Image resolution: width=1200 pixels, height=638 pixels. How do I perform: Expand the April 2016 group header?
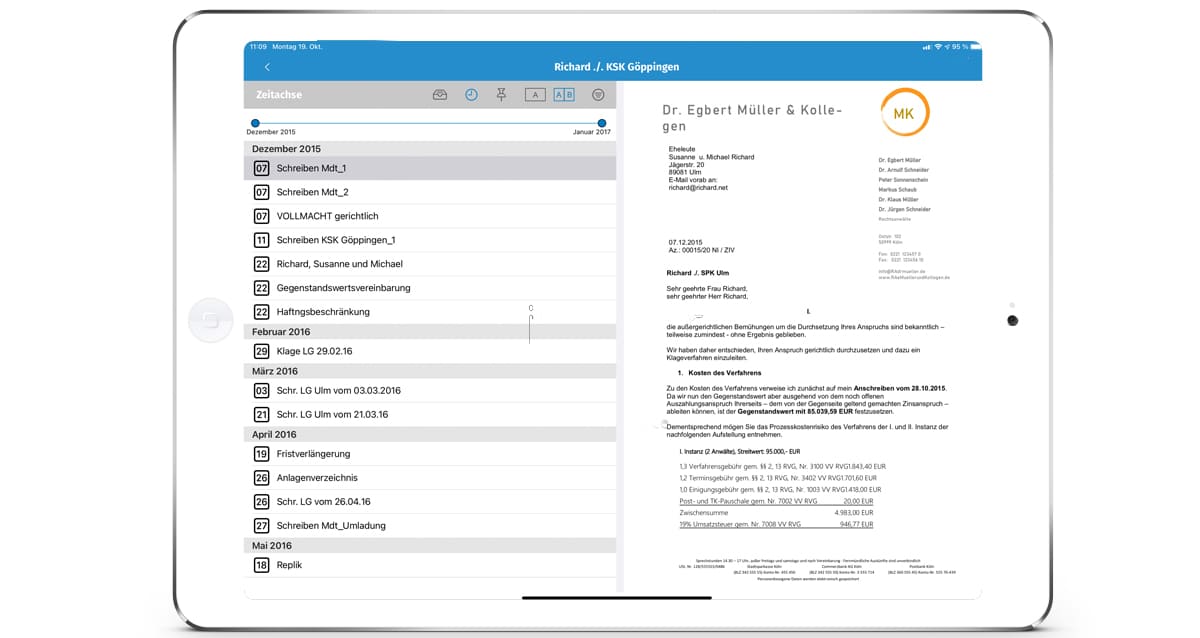point(429,435)
